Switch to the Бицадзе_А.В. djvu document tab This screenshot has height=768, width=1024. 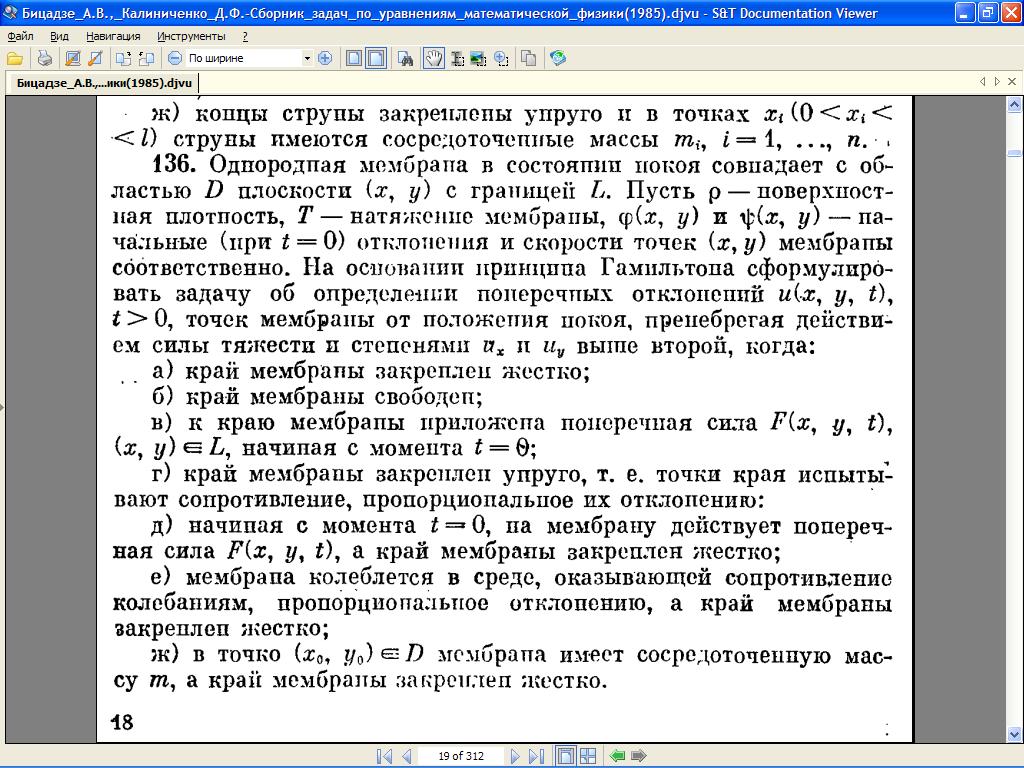pos(104,83)
